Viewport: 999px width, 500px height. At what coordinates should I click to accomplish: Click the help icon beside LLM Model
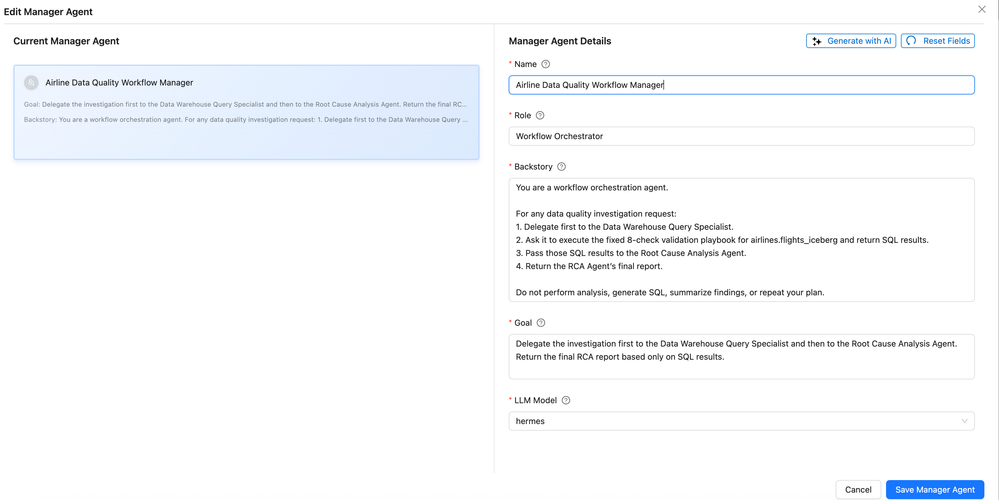[x=566, y=401]
